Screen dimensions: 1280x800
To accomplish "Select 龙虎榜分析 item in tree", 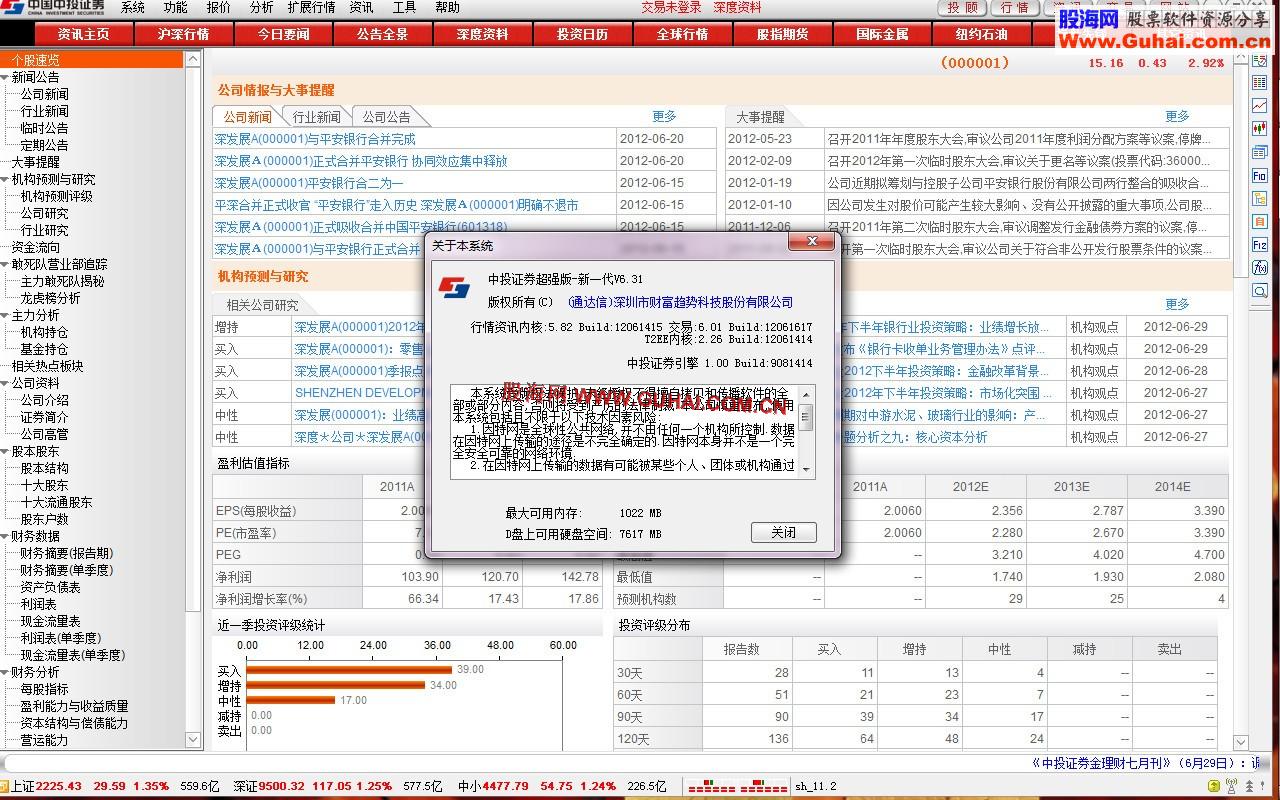I will 51,298.
